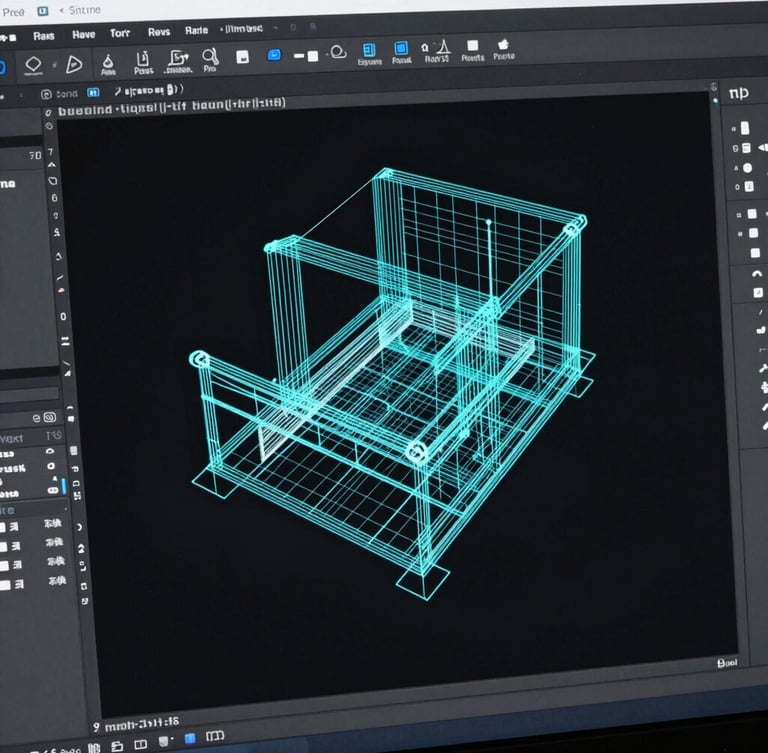Click the white square icon beside Pro
The height and width of the screenshot is (753, 768).
pos(242,57)
